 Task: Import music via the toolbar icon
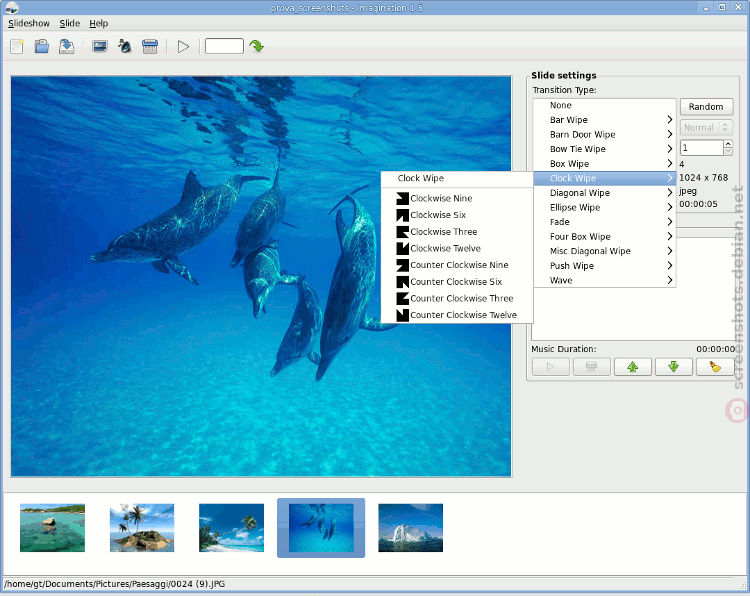click(125, 46)
